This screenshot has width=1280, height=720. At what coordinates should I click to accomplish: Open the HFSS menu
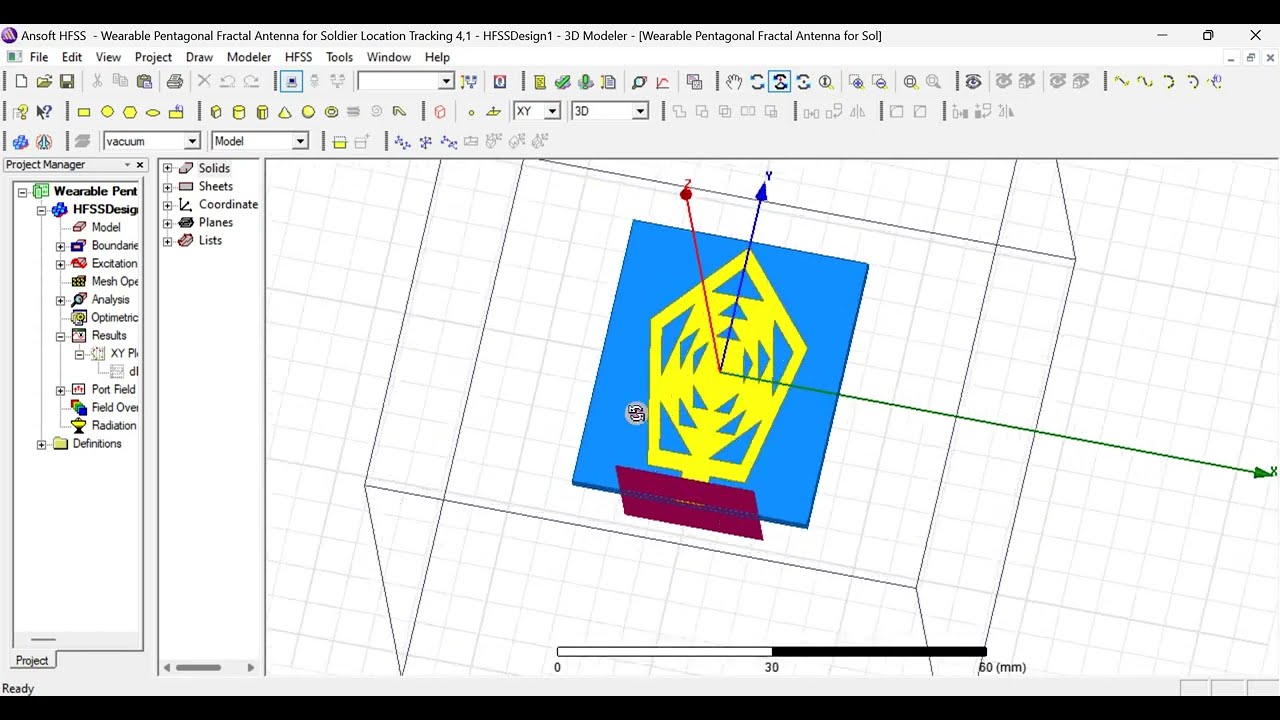tap(298, 57)
